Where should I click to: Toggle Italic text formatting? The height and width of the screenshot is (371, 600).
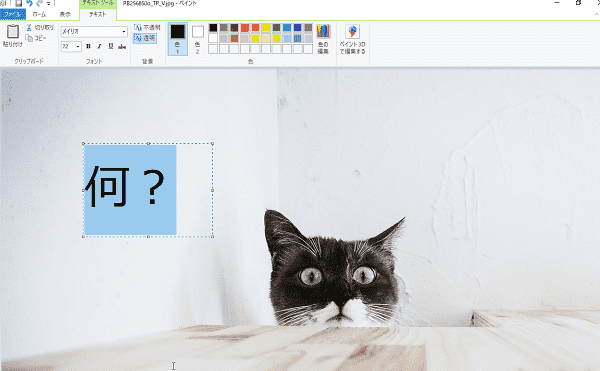point(99,46)
